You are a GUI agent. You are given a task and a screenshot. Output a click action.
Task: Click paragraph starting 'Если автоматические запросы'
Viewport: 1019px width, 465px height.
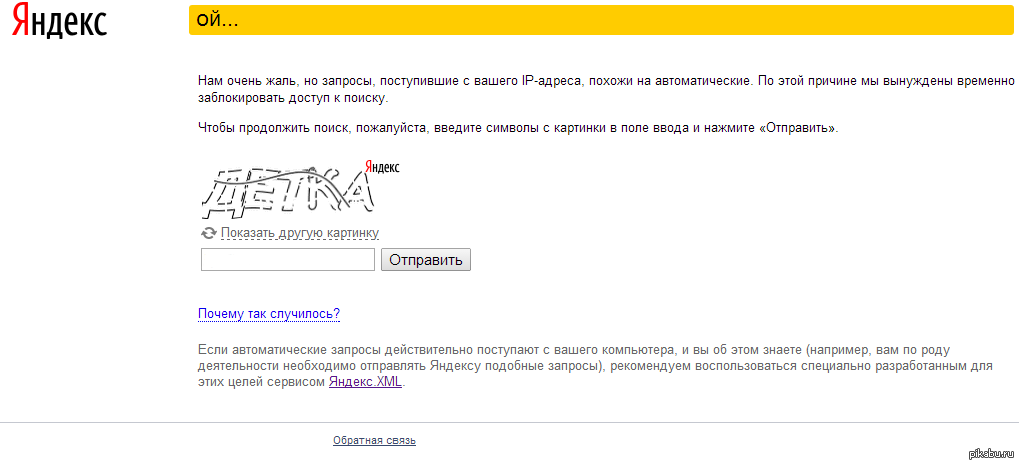(595, 366)
